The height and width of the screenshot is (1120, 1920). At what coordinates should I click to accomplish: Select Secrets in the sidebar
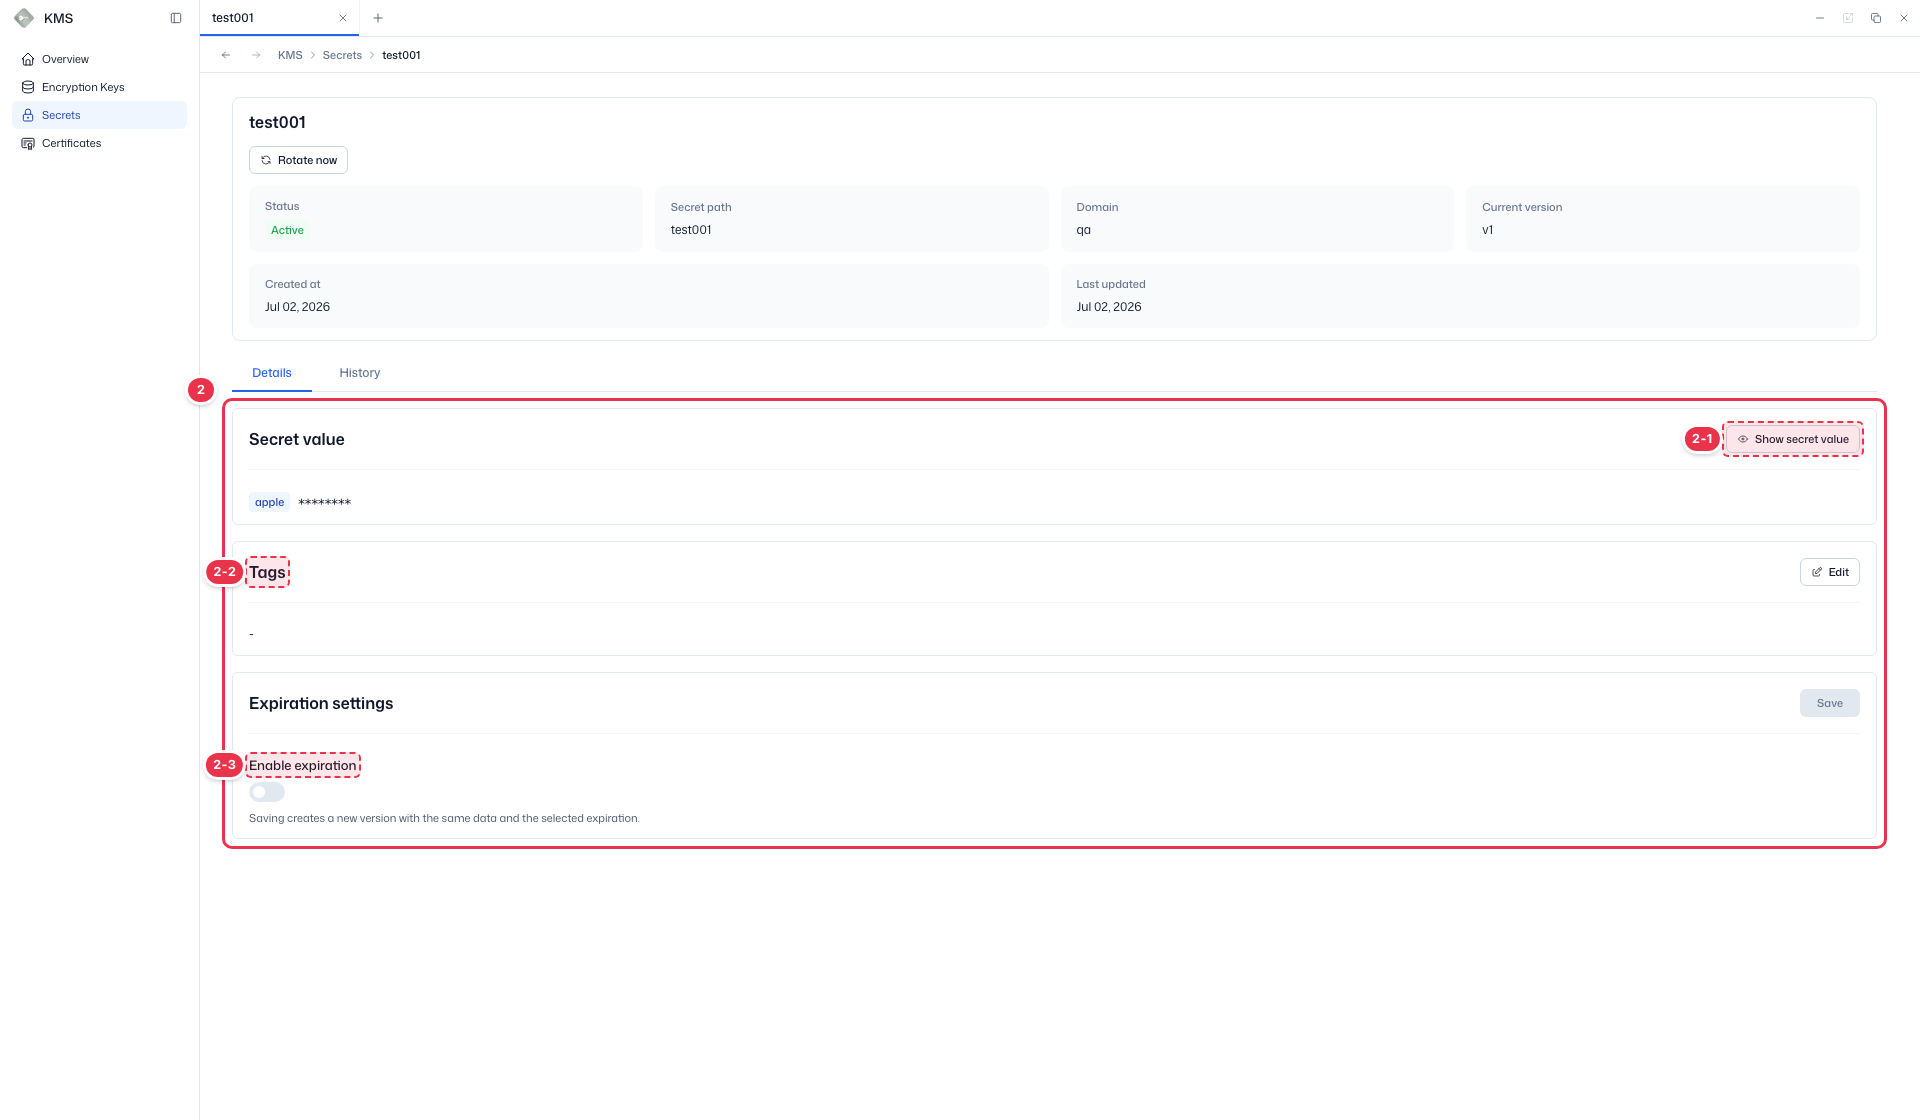(x=99, y=115)
